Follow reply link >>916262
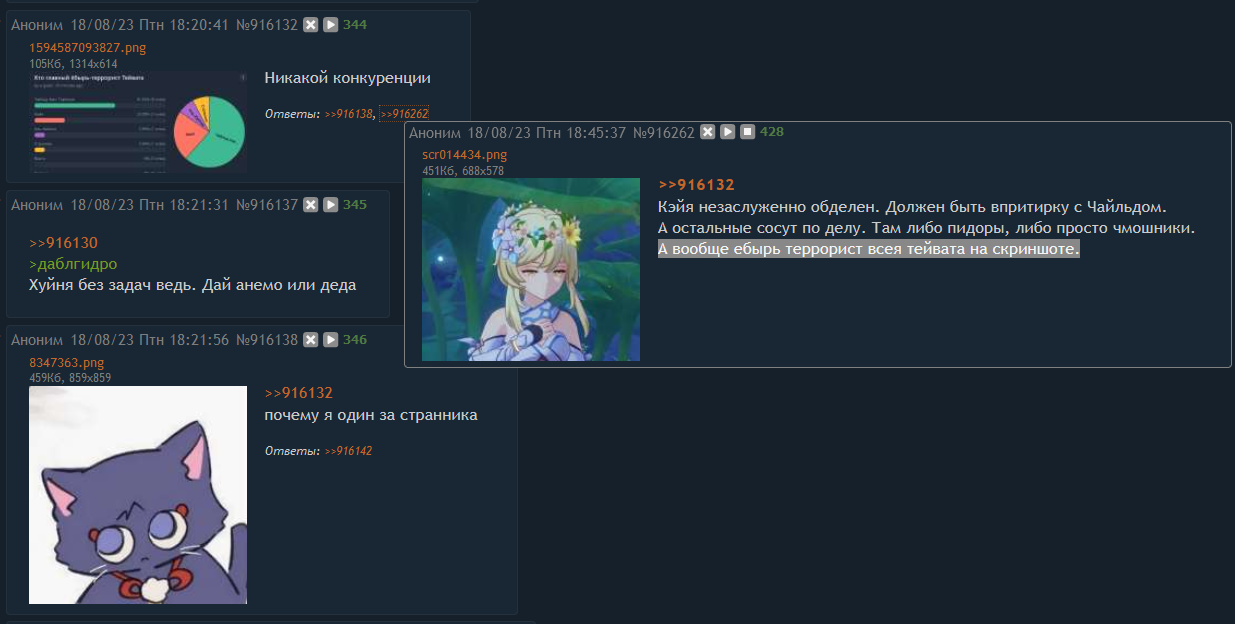Screen dimensions: 1235x624 click(404, 115)
